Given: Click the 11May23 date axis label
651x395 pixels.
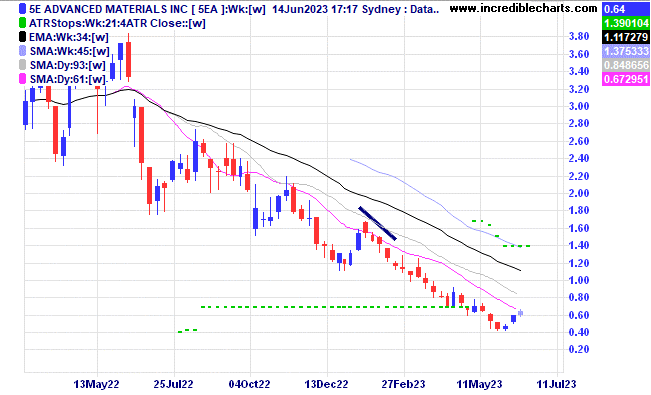Looking at the screenshot, I should (x=480, y=384).
